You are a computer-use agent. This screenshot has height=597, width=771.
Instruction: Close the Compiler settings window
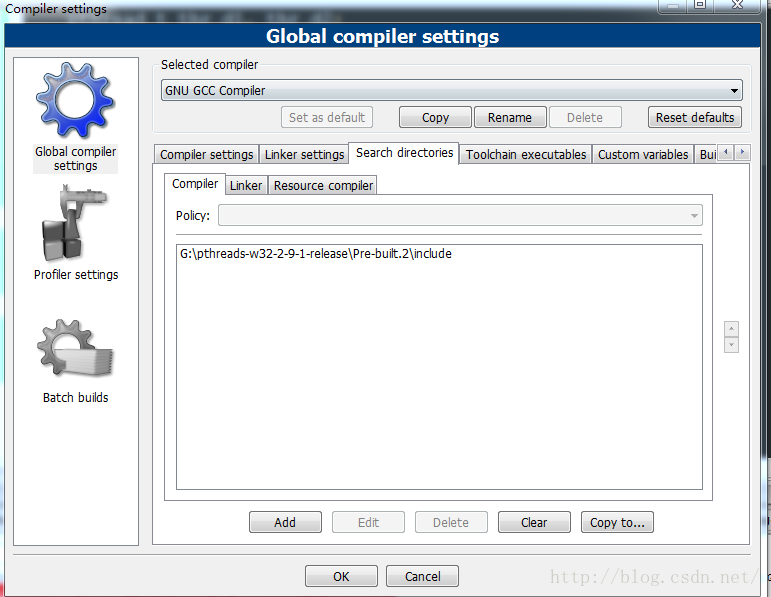pyautogui.click(x=737, y=5)
